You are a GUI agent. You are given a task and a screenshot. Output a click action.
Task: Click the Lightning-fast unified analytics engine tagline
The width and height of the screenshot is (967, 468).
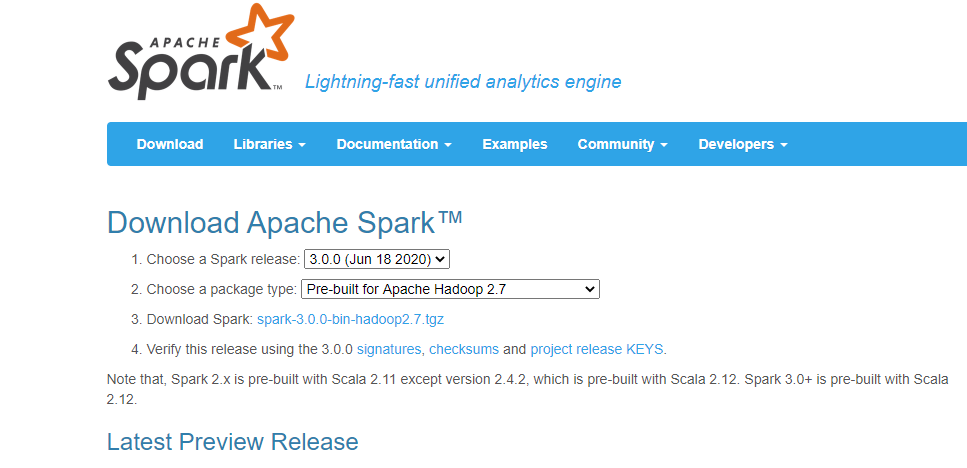(x=463, y=81)
